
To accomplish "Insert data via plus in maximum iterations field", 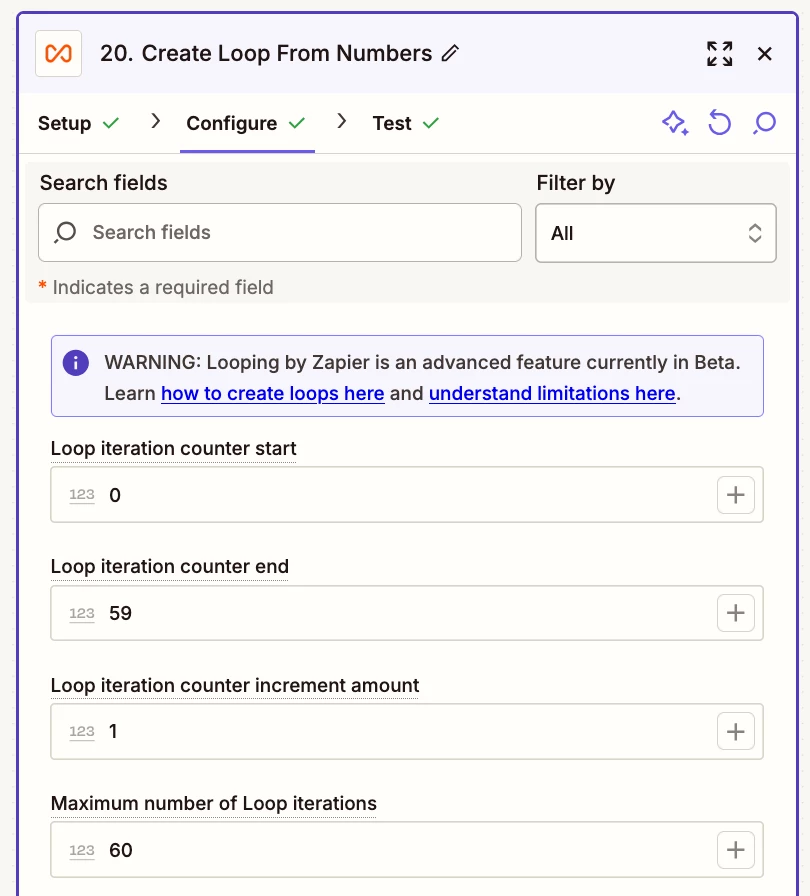I will [736, 850].
